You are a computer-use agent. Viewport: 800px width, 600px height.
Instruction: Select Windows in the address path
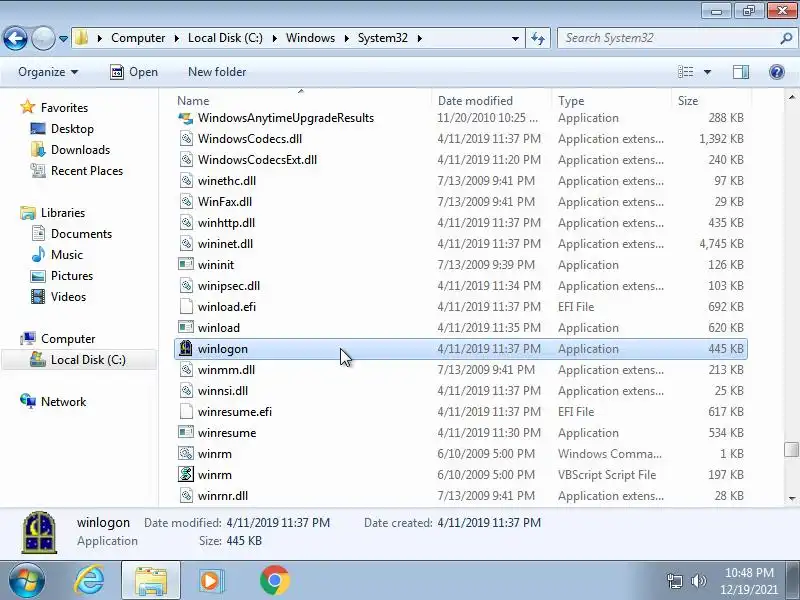click(310, 38)
